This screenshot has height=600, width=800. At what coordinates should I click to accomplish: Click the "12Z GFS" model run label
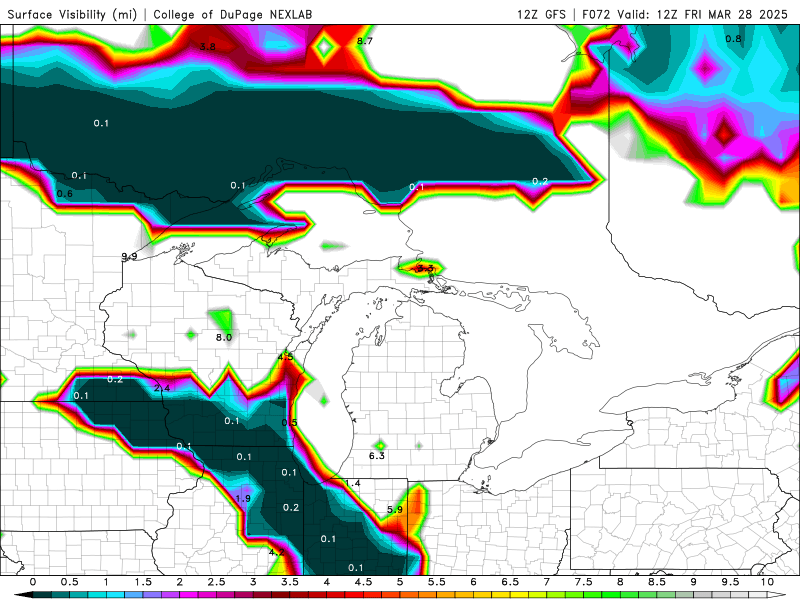541,14
